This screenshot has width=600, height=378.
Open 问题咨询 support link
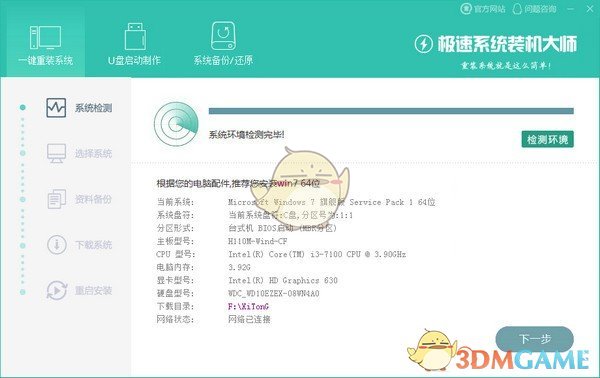[x=534, y=9]
